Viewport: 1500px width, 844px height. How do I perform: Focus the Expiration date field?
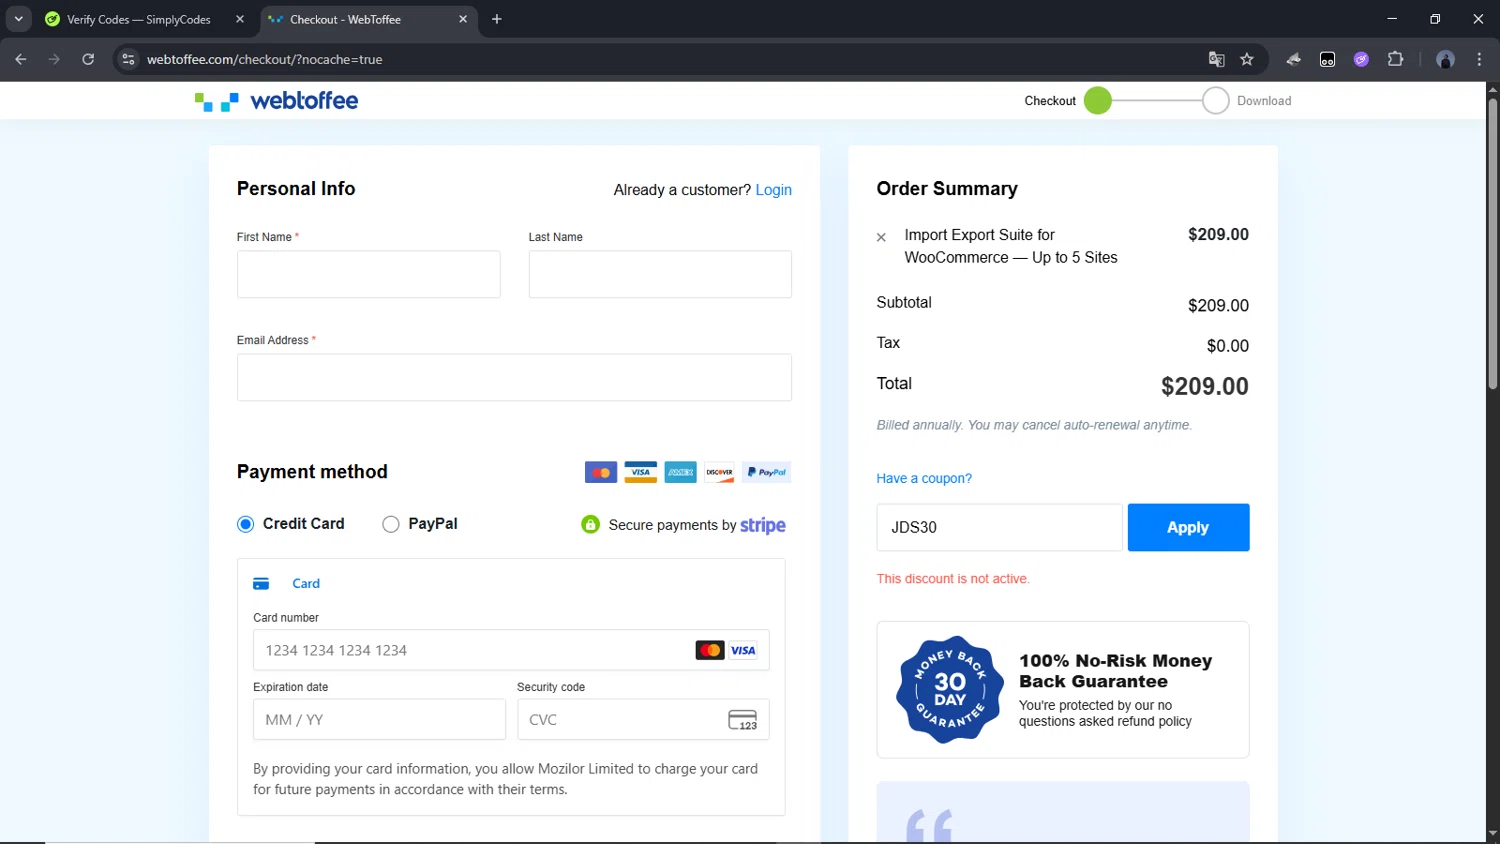pyautogui.click(x=379, y=720)
